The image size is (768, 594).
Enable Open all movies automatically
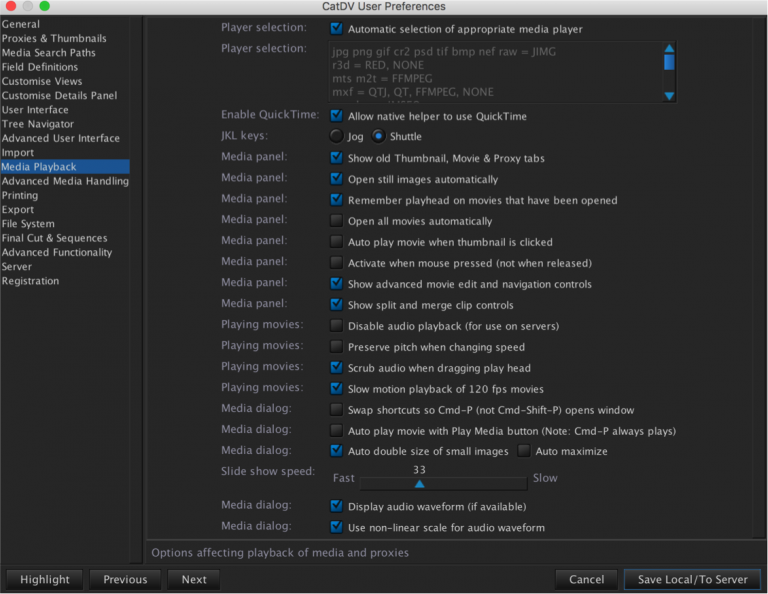[x=336, y=221]
